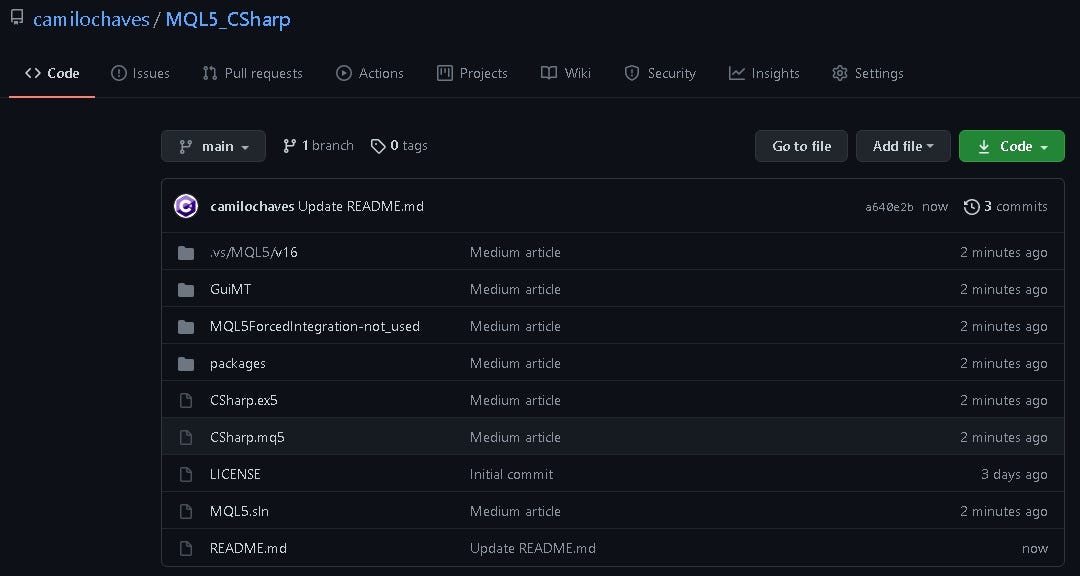Open the green Code download dropdown
The height and width of the screenshot is (576, 1080).
[1012, 146]
